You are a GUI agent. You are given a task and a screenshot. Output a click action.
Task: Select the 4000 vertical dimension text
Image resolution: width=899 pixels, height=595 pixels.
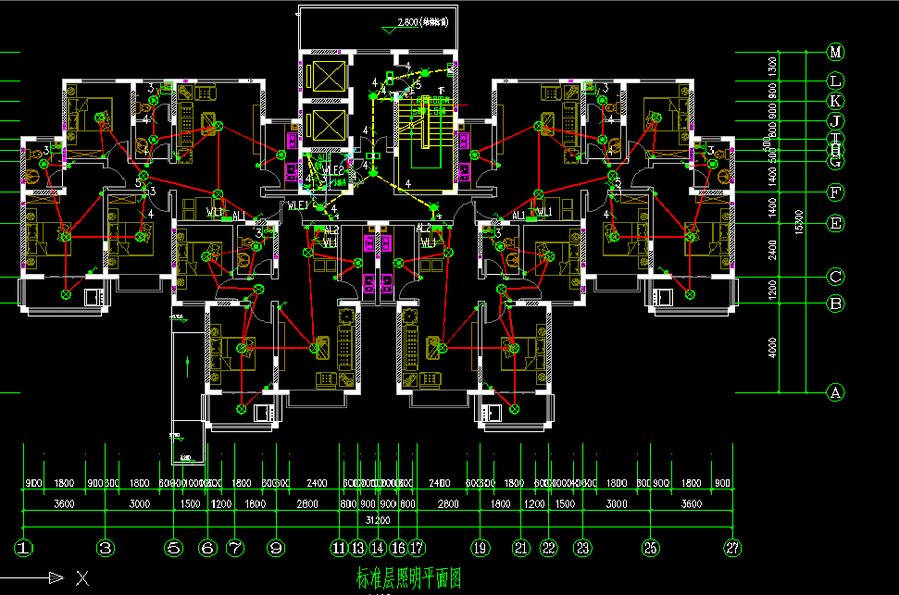coord(772,347)
